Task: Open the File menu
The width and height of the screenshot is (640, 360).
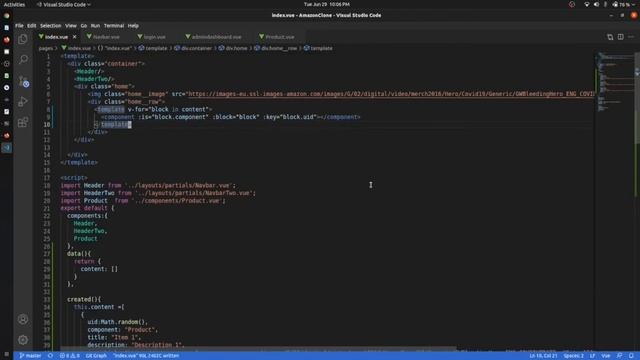Action: [x=19, y=26]
